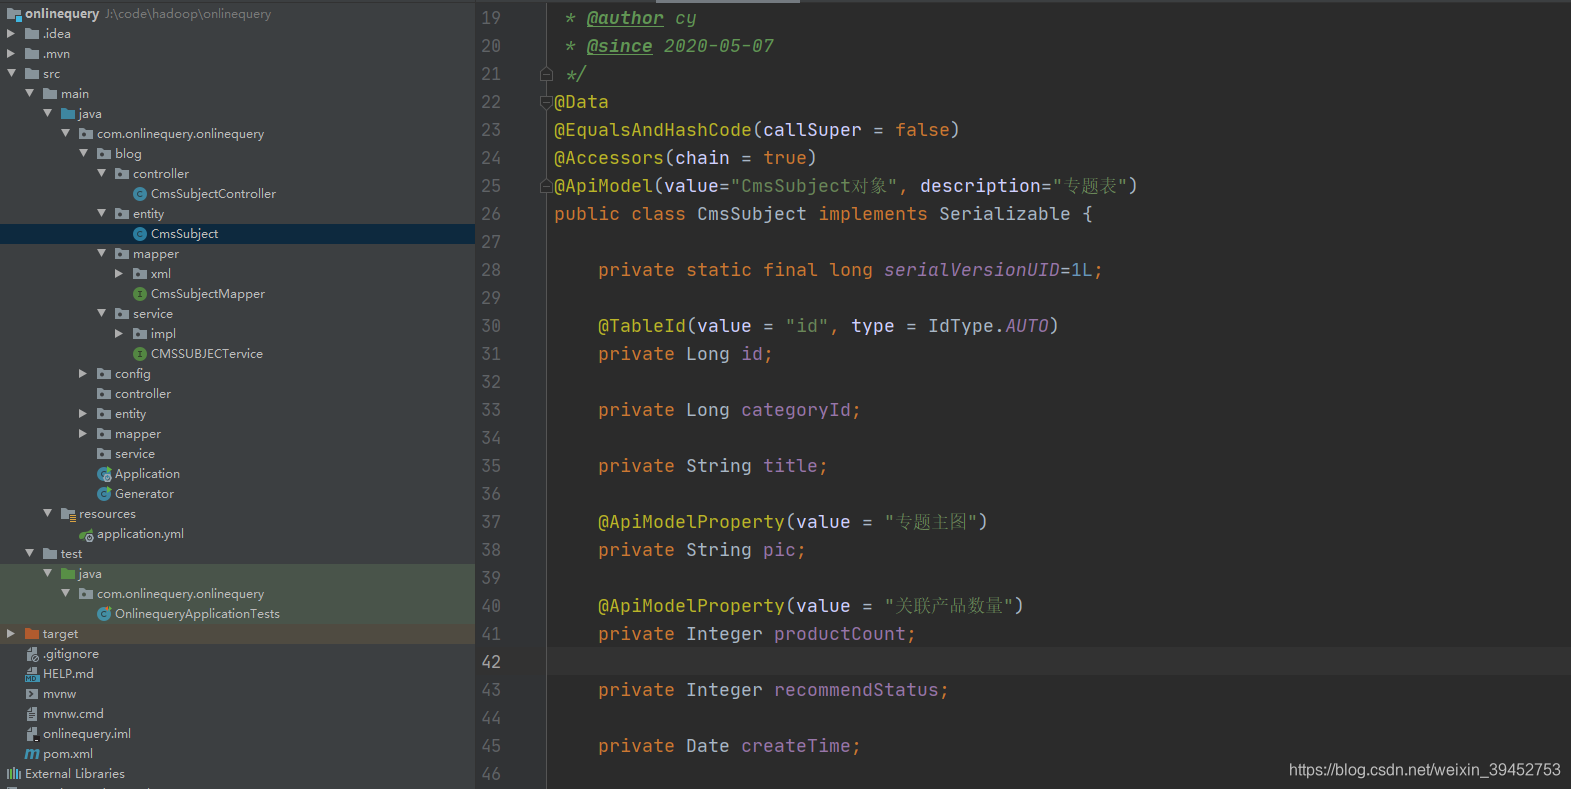The height and width of the screenshot is (789, 1571).
Task: Click the @EqualsAndHashCode annotation
Action: point(653,130)
